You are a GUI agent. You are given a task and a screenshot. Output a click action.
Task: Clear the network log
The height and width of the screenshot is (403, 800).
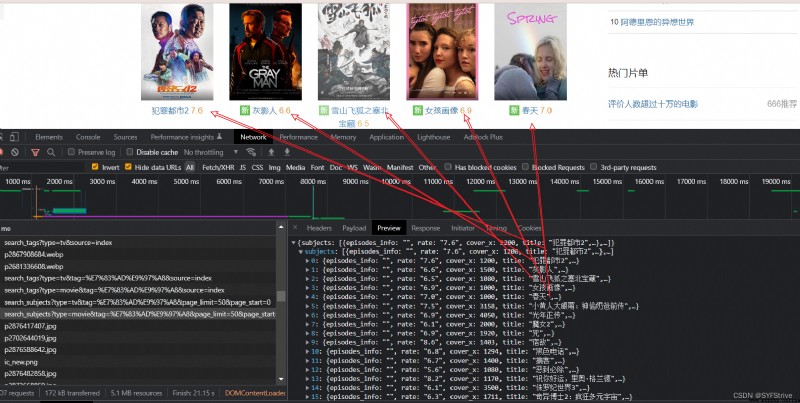click(15, 152)
